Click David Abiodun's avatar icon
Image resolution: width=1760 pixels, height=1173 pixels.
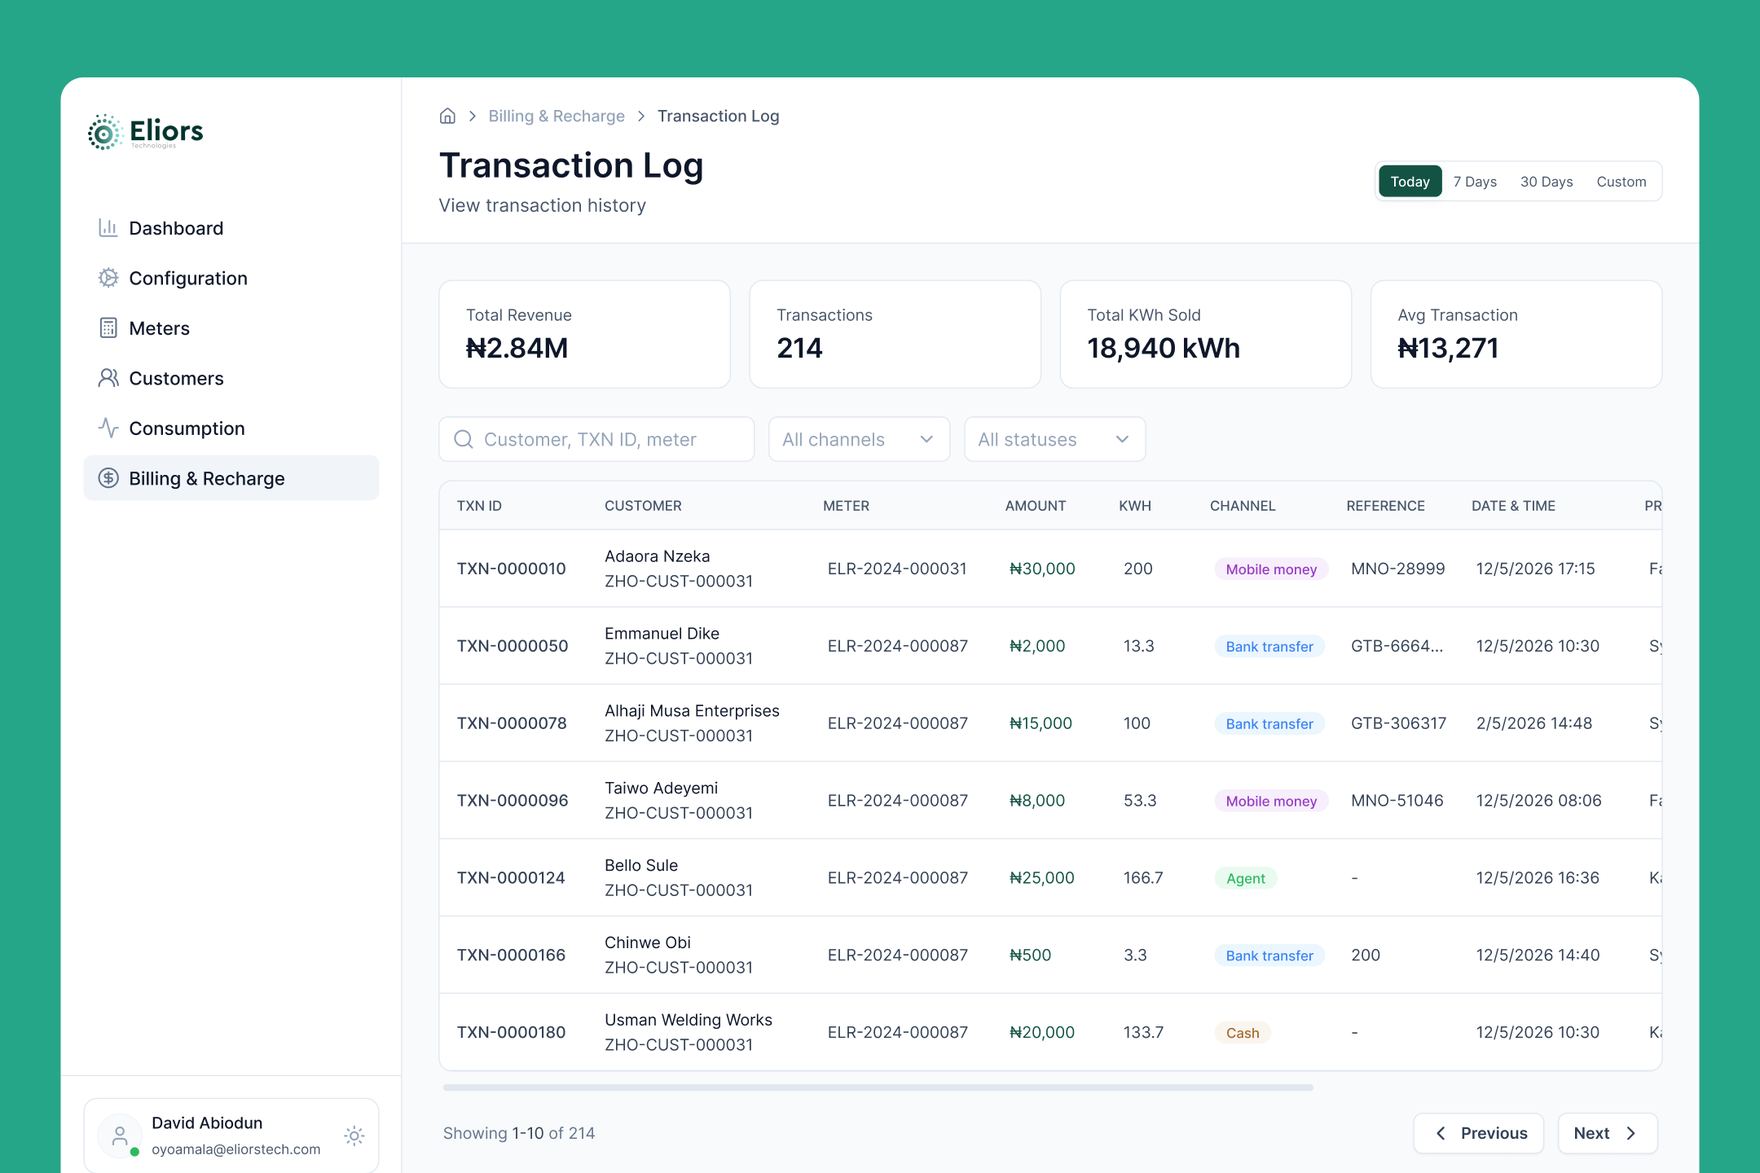pyautogui.click(x=120, y=1135)
